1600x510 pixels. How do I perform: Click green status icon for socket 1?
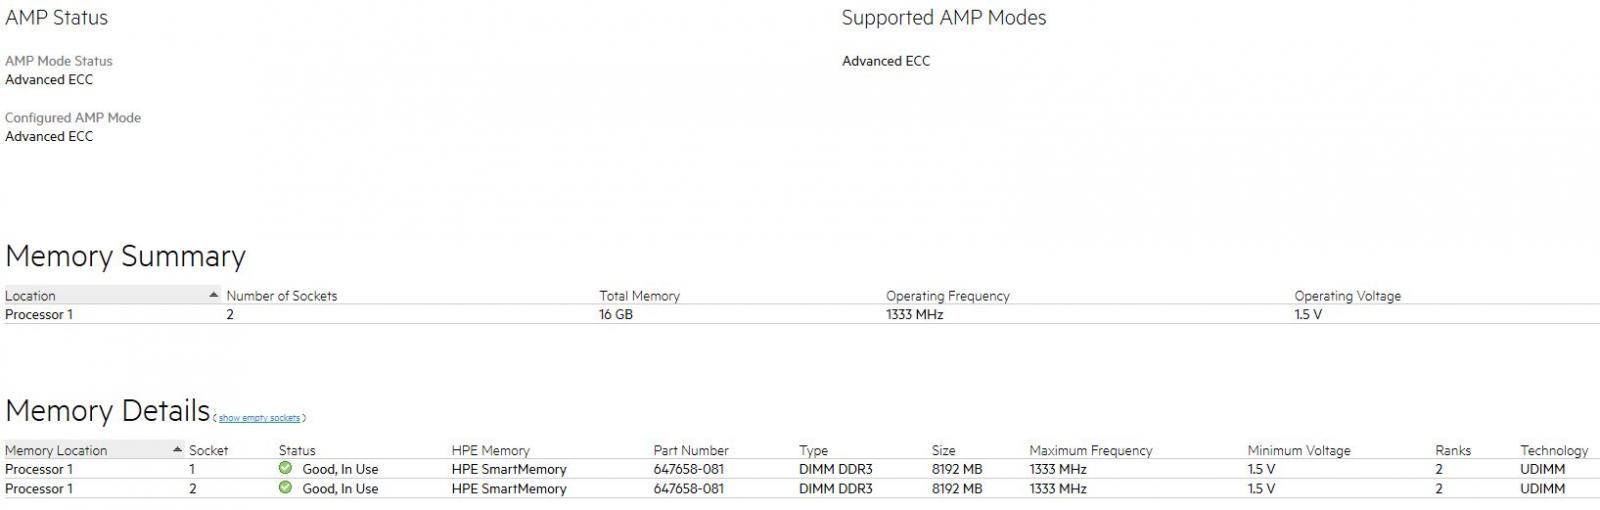tap(285, 468)
